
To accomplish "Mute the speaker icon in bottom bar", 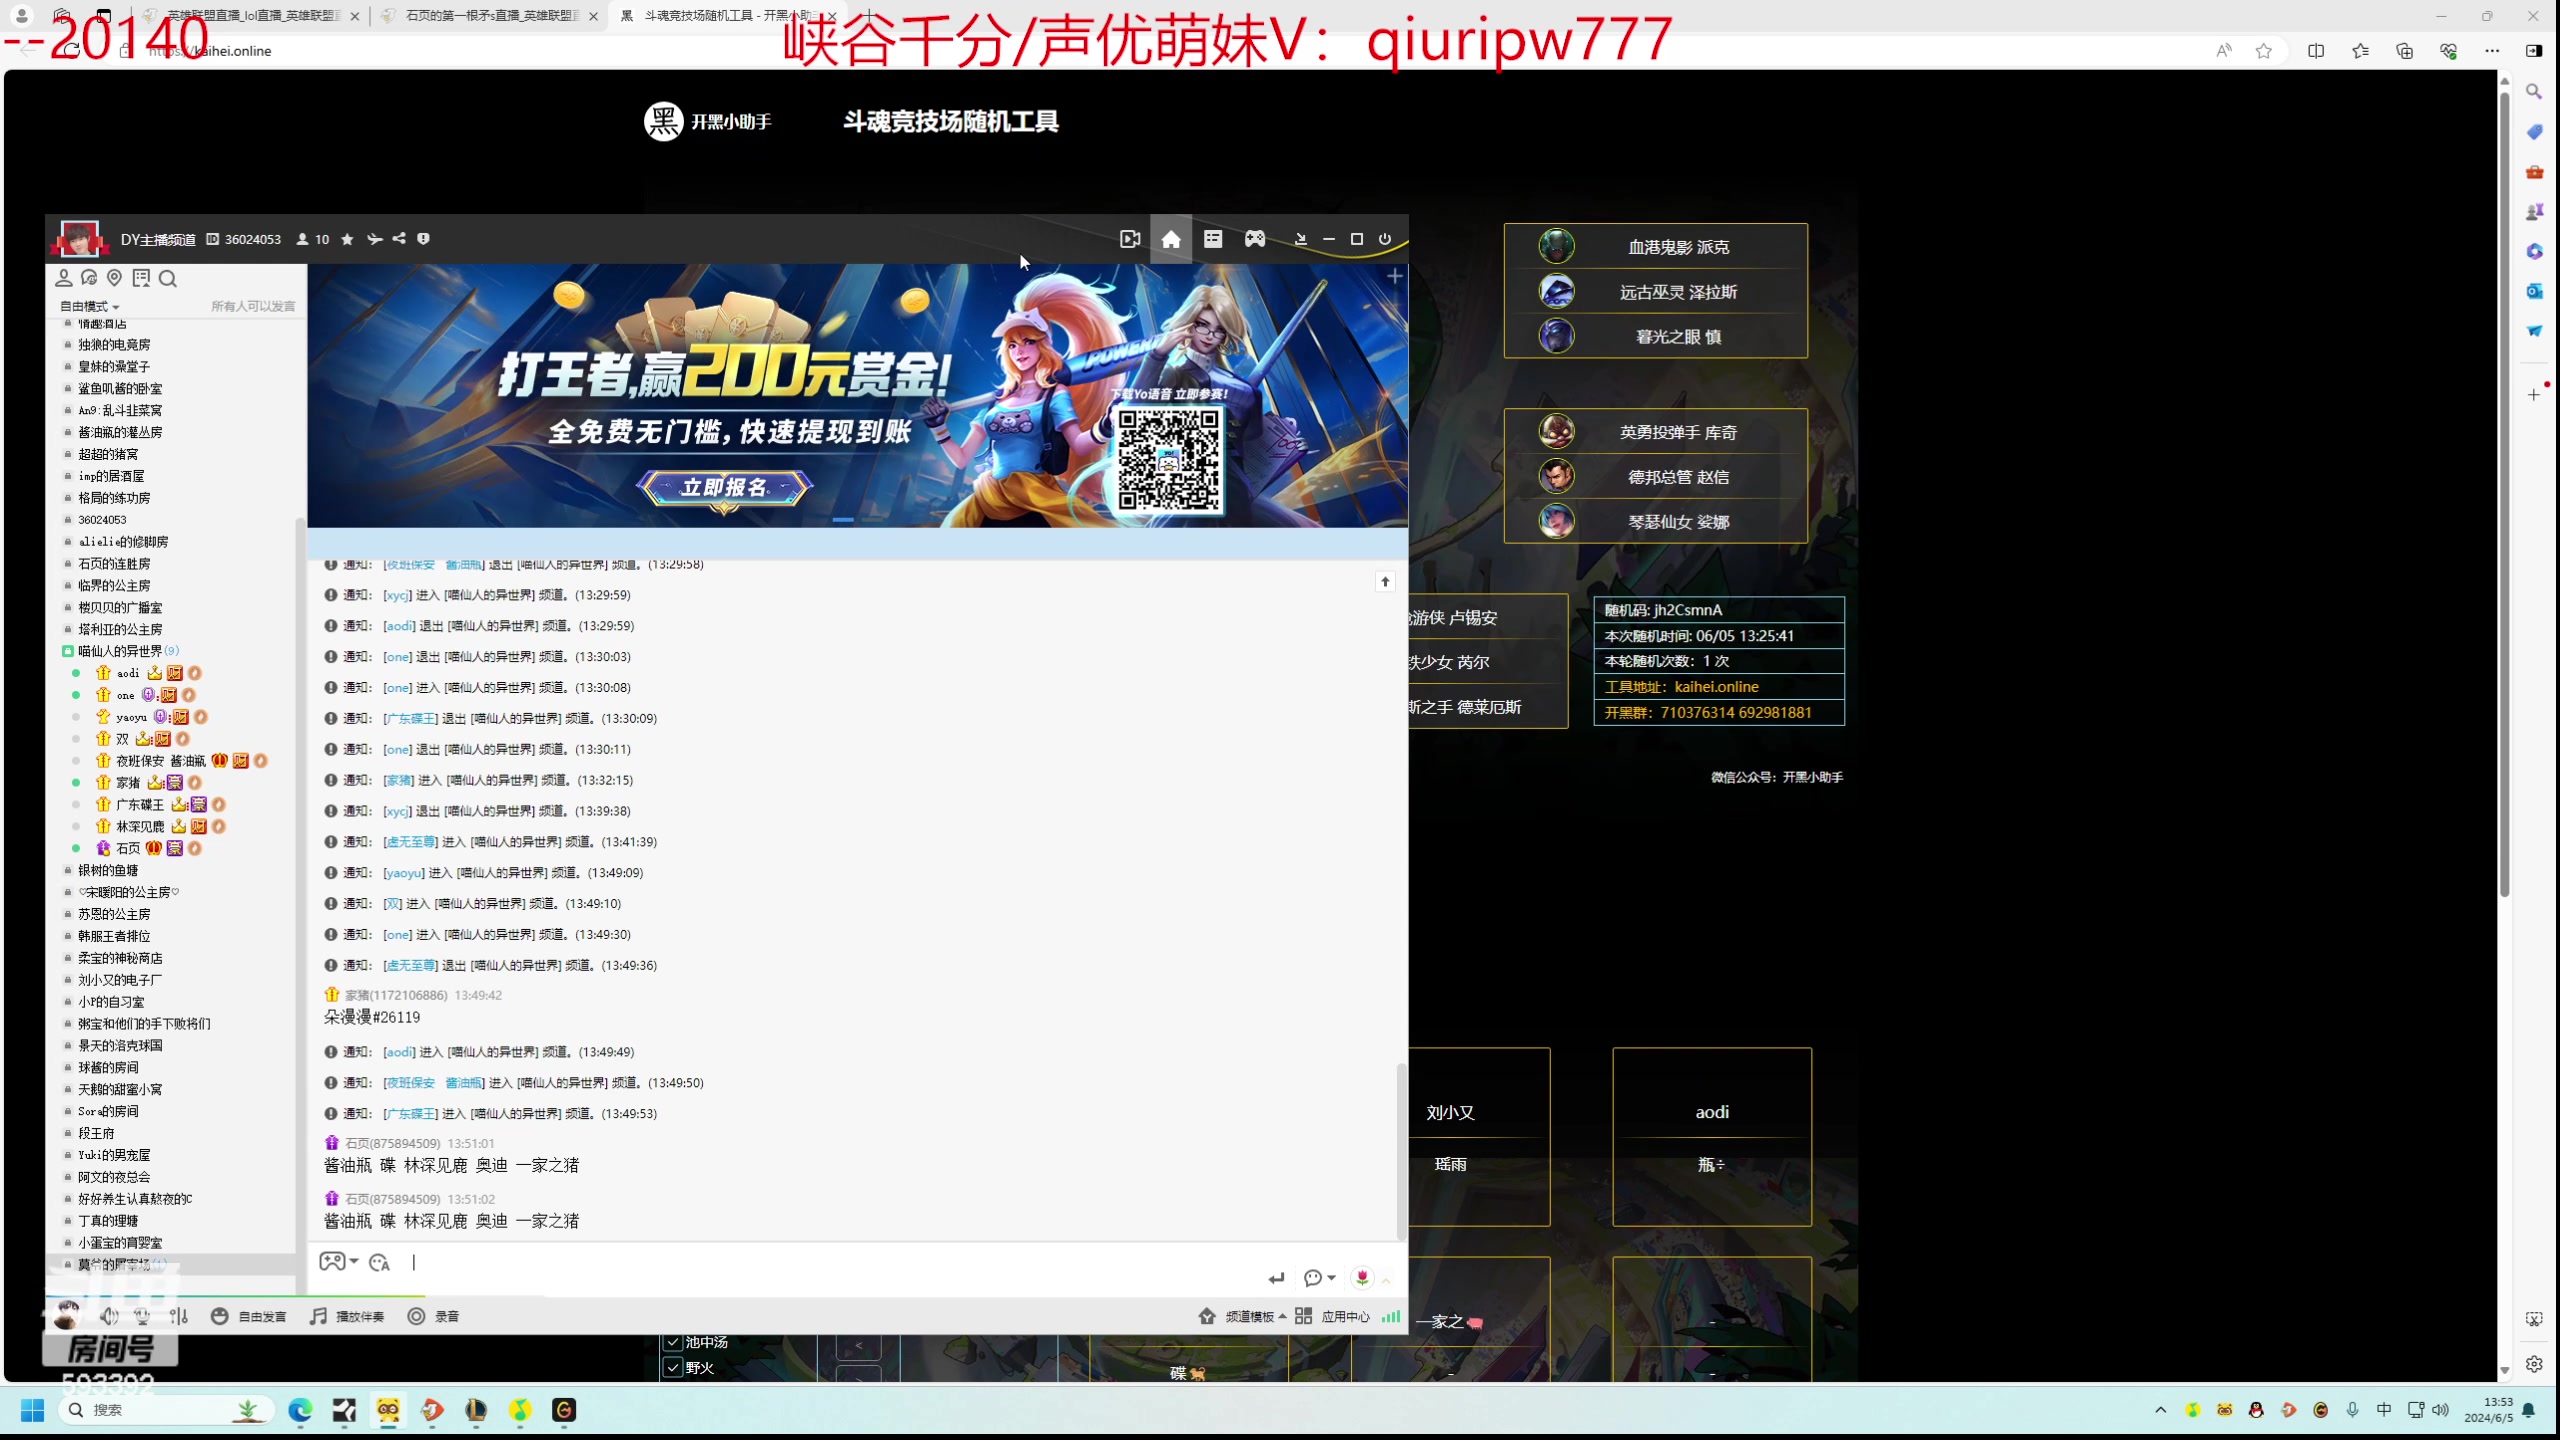I will [109, 1316].
